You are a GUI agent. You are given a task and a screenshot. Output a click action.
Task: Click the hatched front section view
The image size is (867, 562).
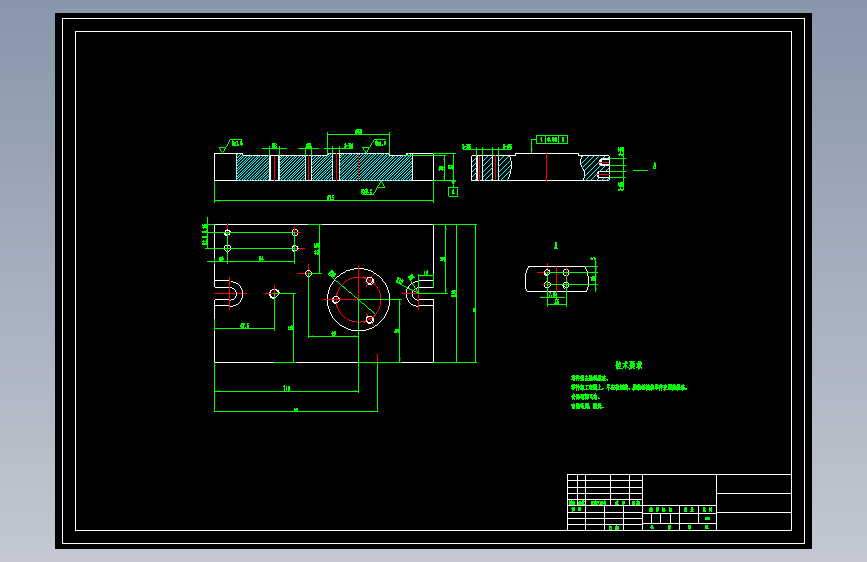tap(324, 167)
